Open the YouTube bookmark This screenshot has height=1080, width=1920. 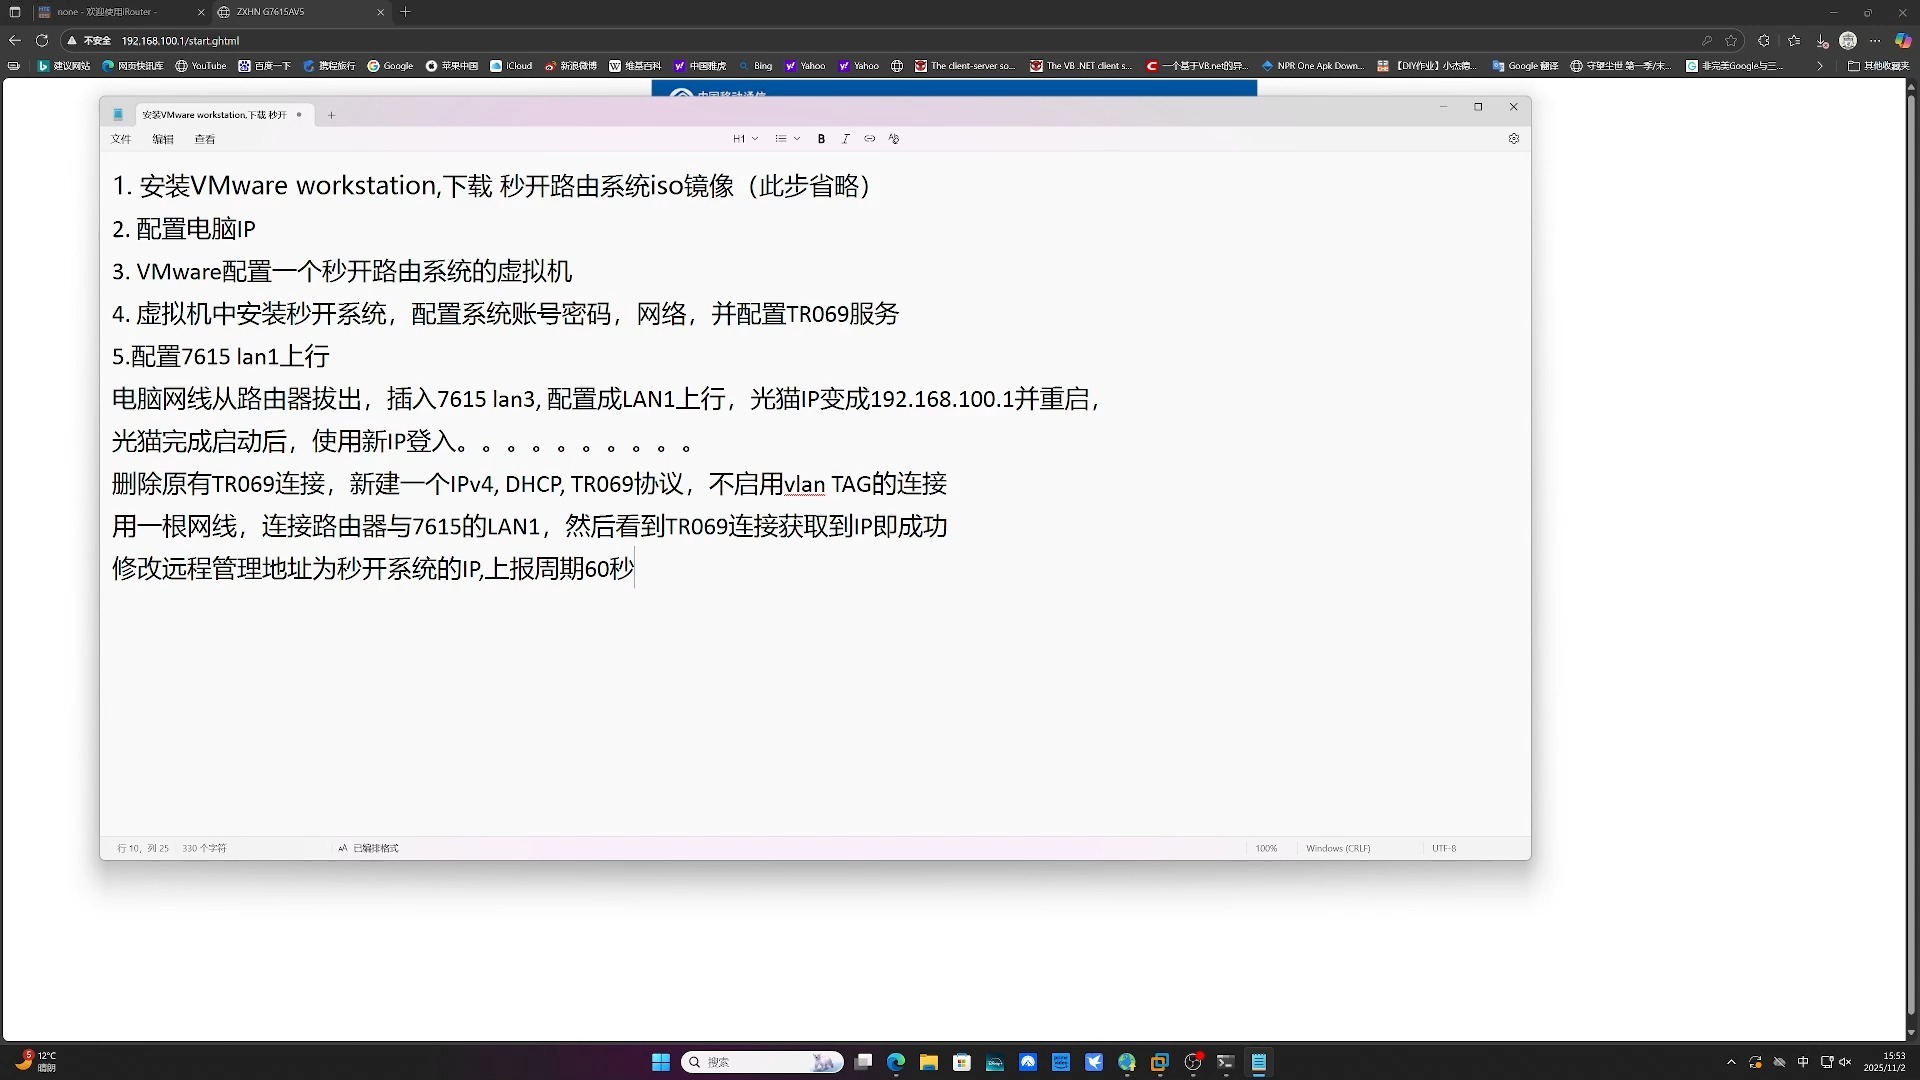pyautogui.click(x=201, y=66)
